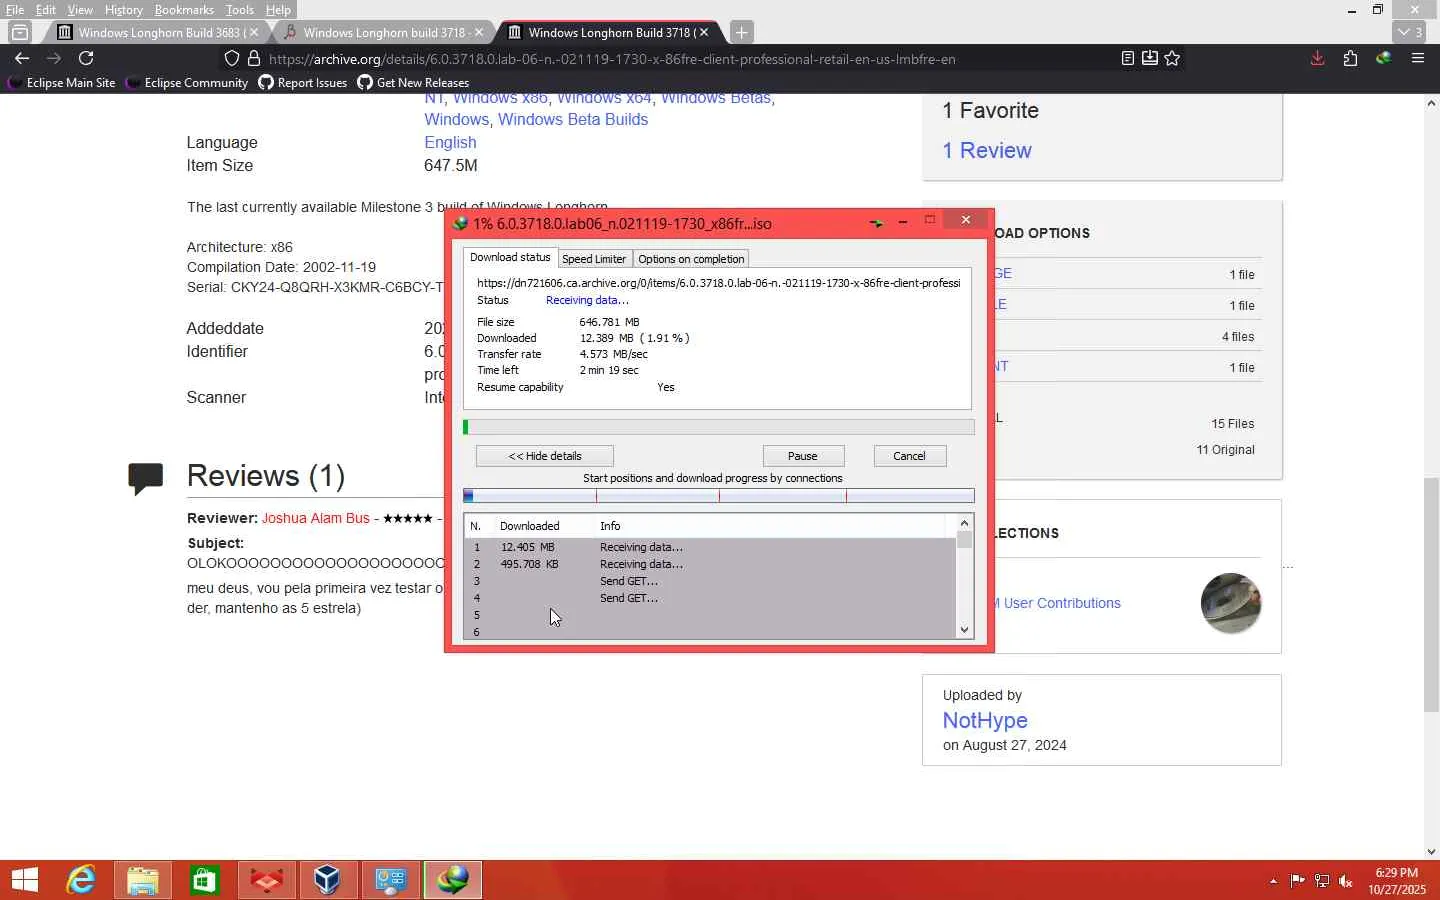Click the IDM icon in the download dialog title
Viewport: 1440px width, 900px height.
(460, 223)
